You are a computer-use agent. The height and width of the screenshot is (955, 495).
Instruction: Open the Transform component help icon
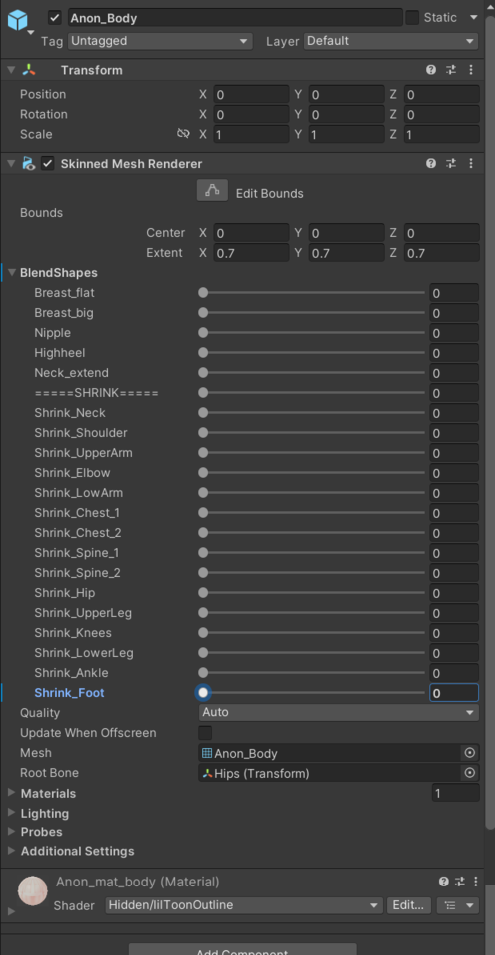point(431,70)
